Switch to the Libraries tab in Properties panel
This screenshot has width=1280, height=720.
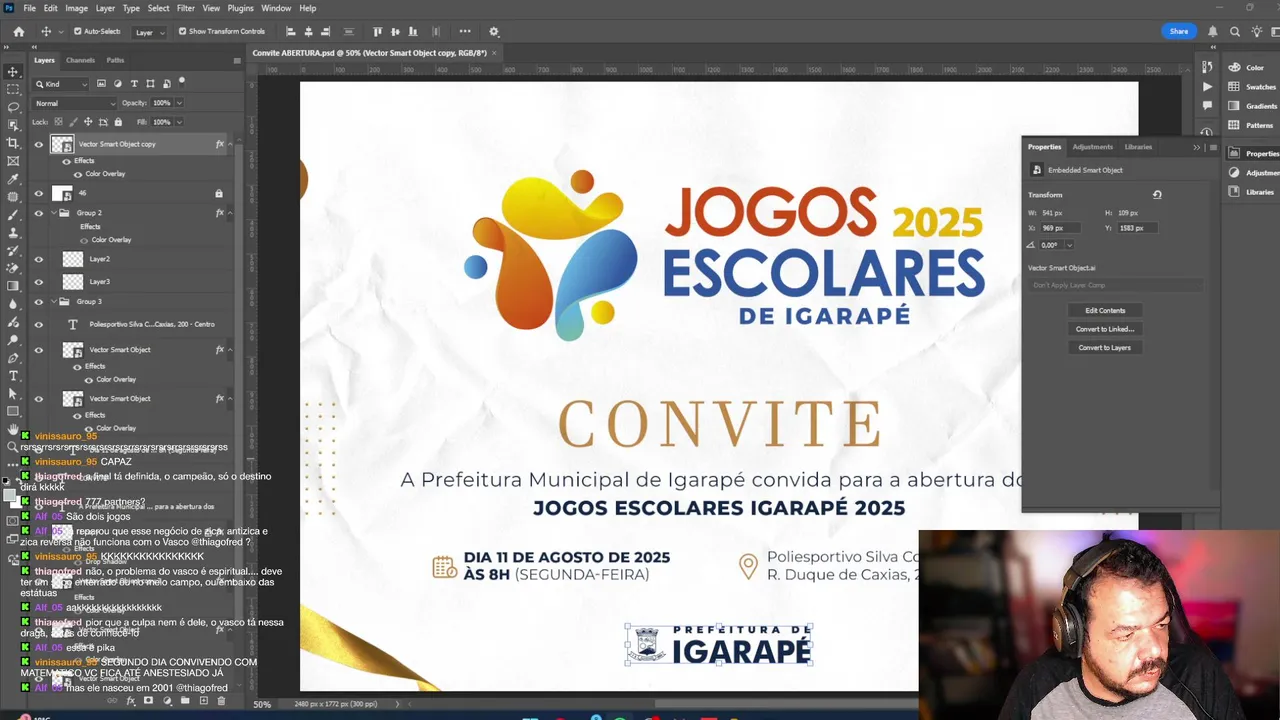click(x=1138, y=147)
